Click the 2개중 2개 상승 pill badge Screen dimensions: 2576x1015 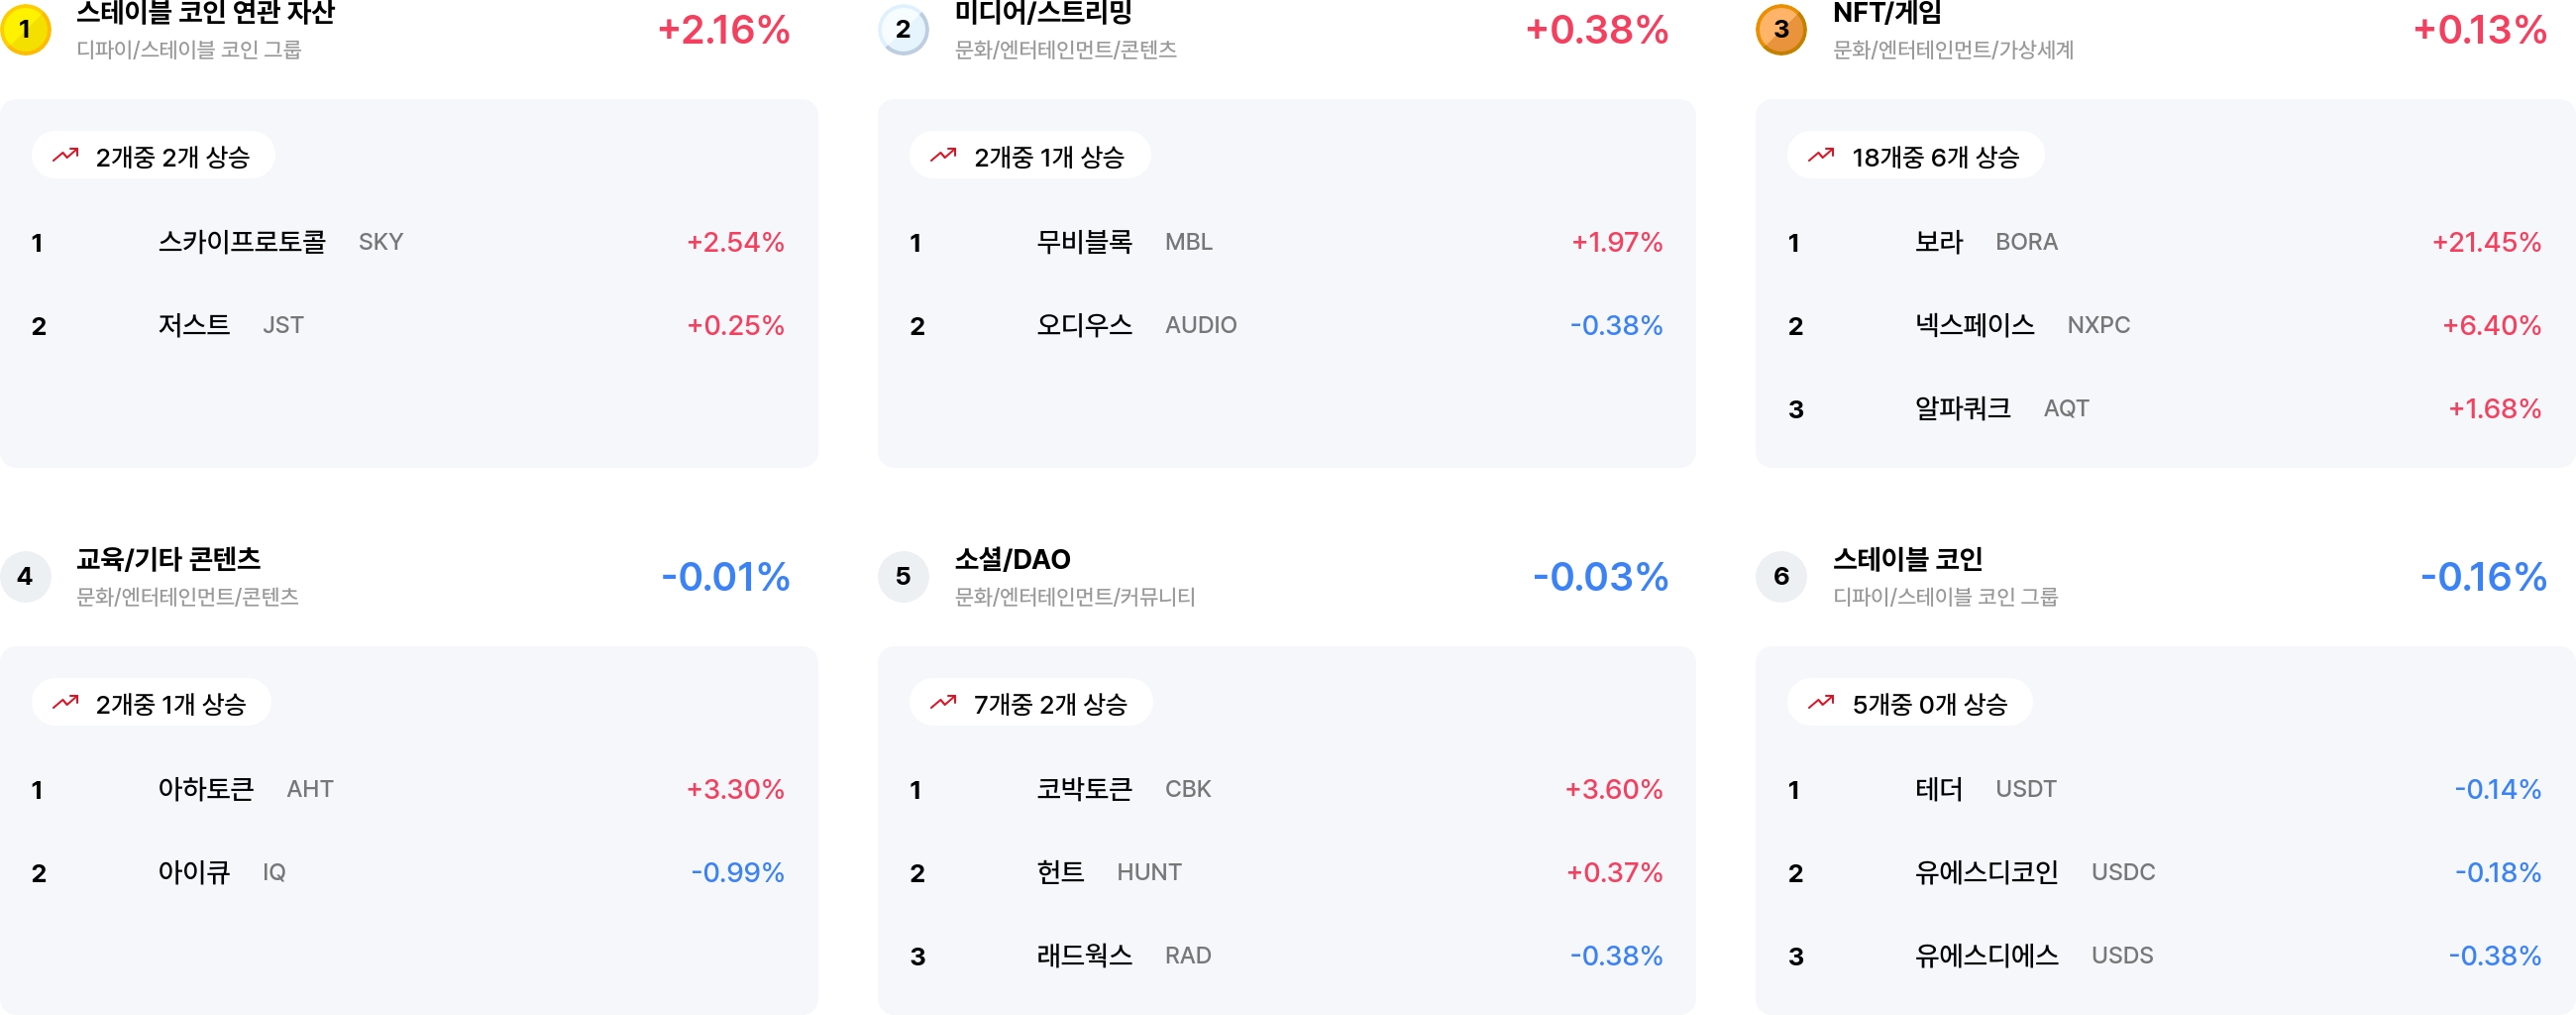153,156
